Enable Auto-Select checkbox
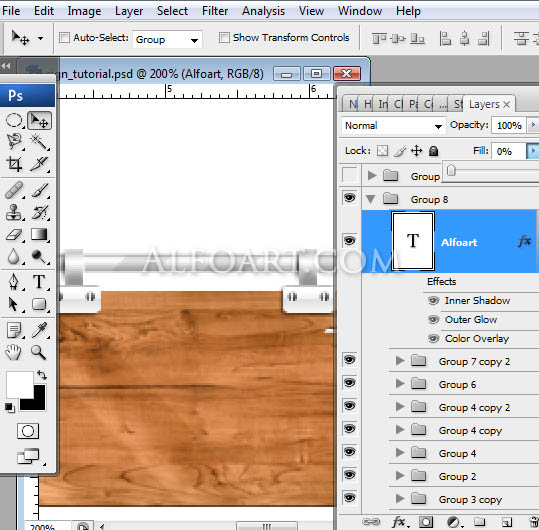539x530 pixels. click(x=64, y=37)
